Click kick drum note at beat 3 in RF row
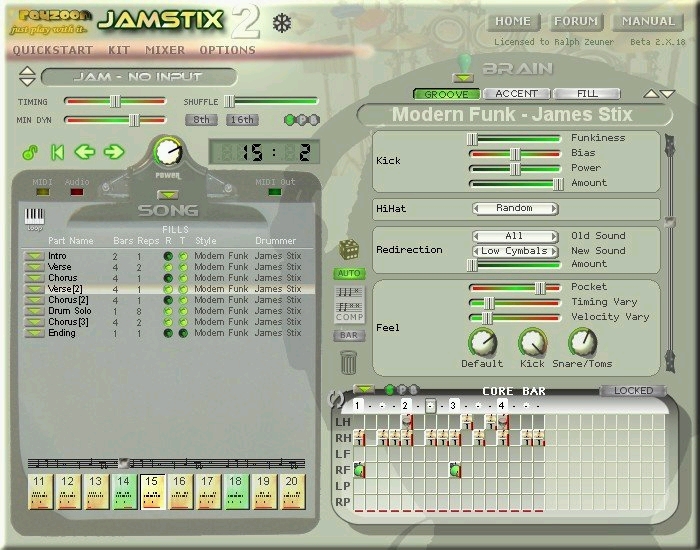 [x=455, y=470]
